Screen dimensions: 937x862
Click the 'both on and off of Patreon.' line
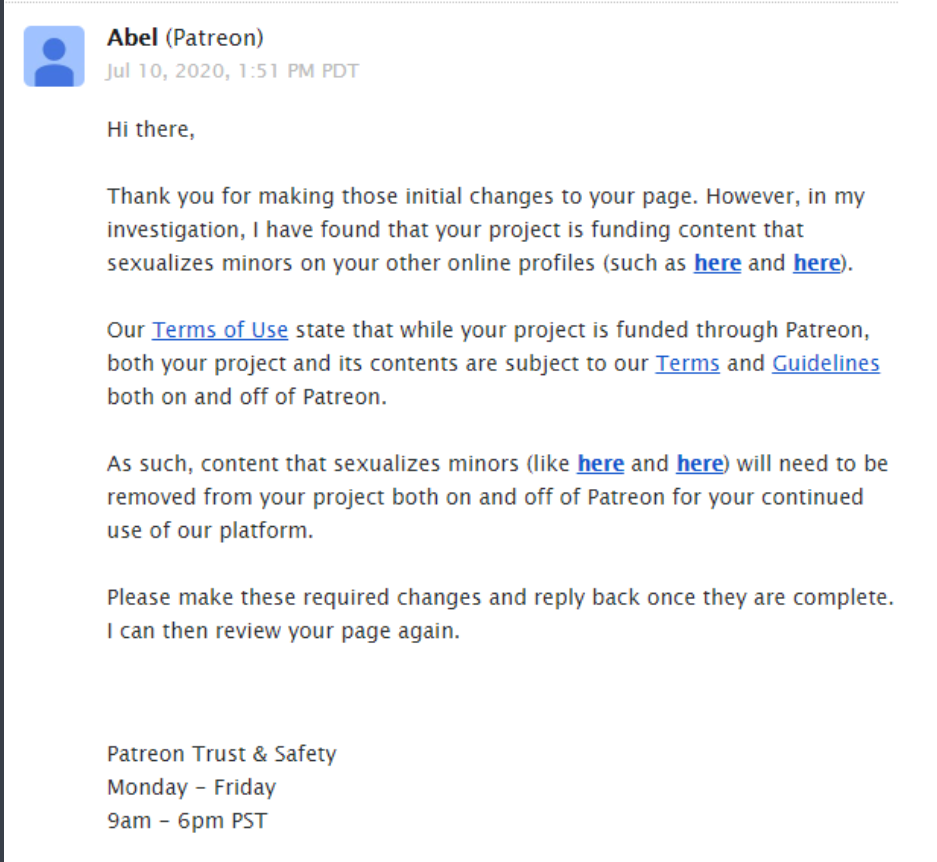coord(247,397)
